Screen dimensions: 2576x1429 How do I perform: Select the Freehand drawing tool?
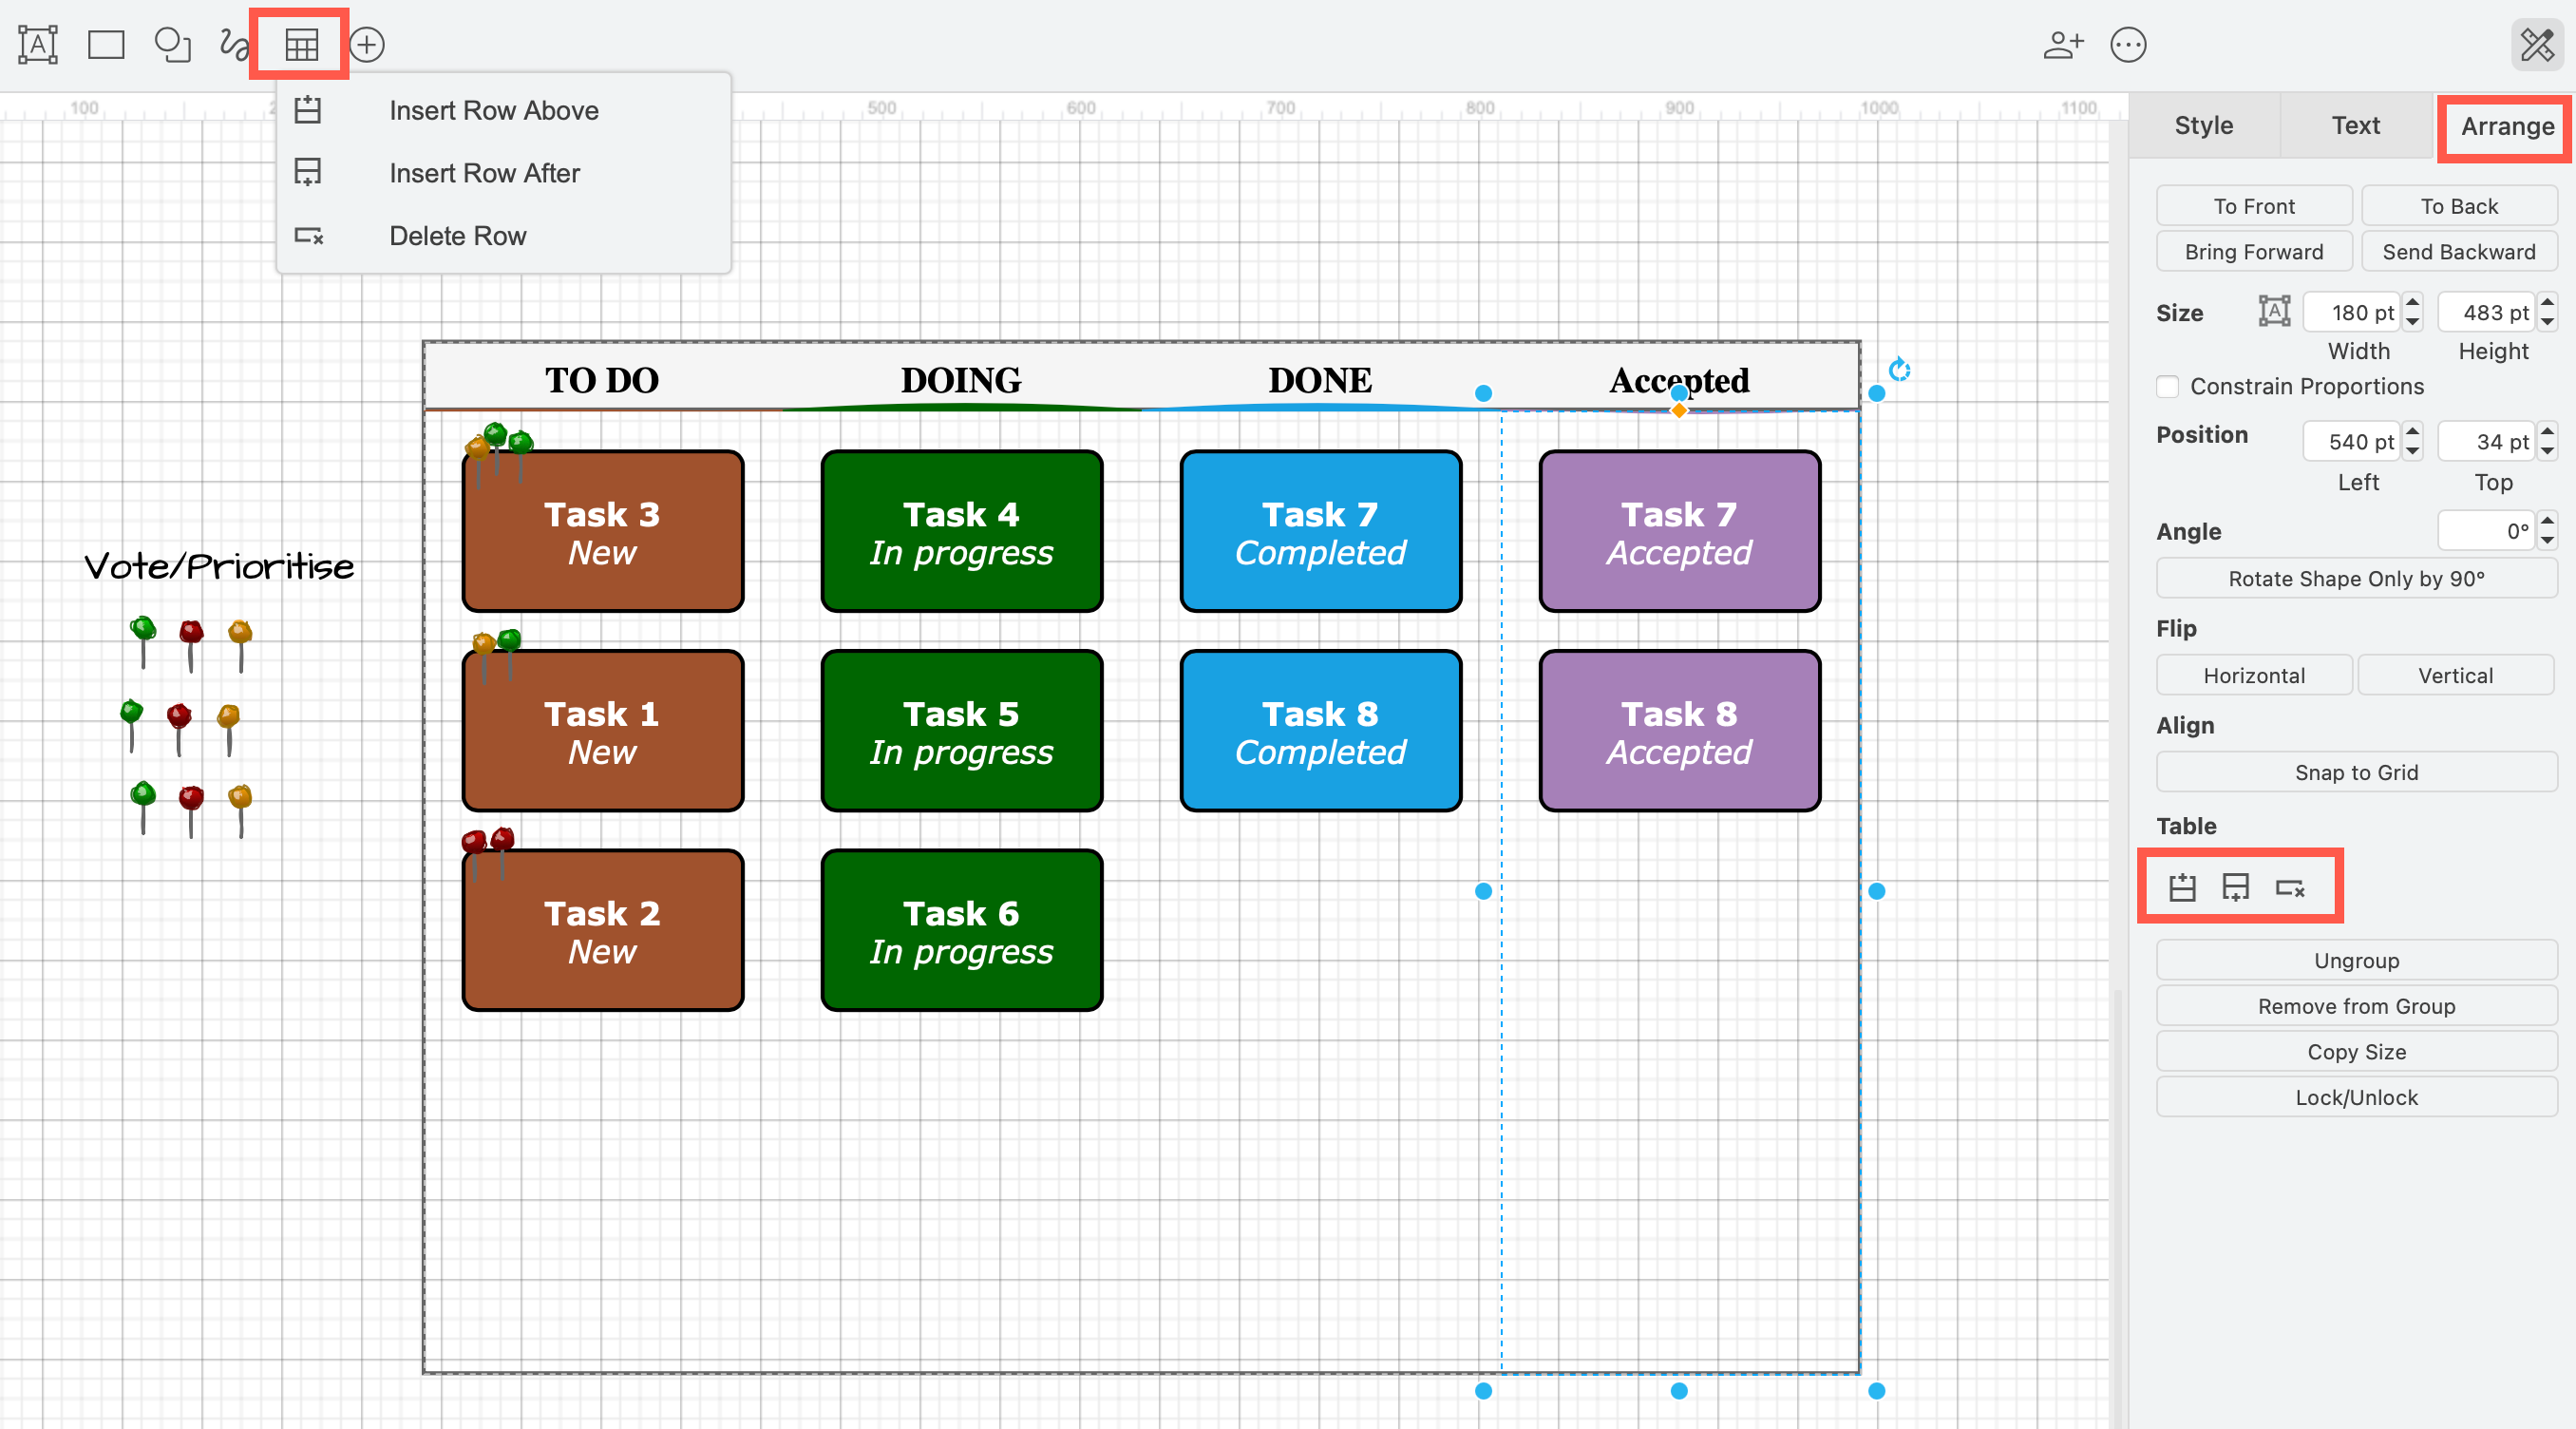(233, 44)
